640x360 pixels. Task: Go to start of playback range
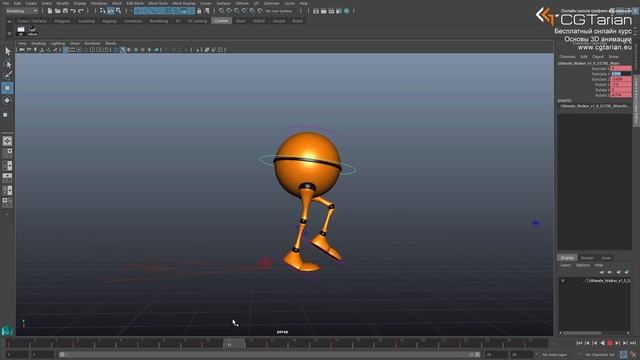[x=579, y=343]
